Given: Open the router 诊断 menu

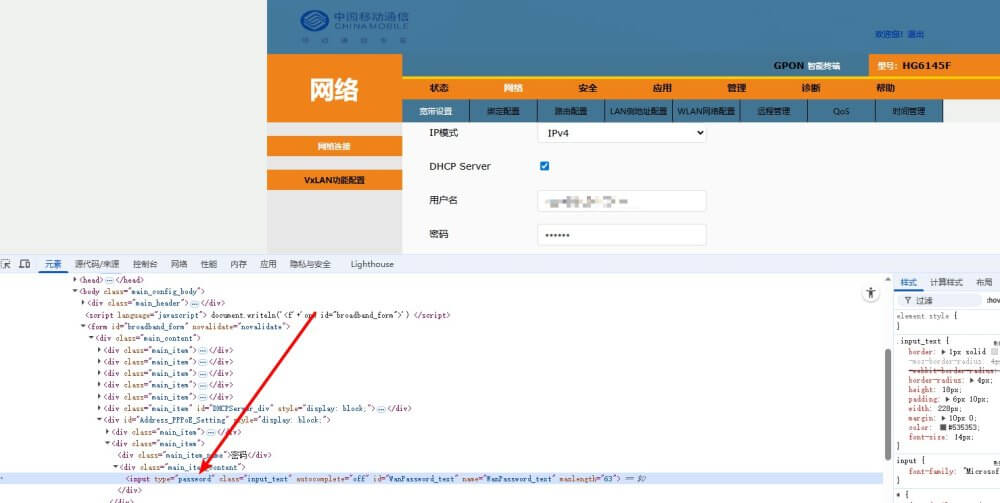Looking at the screenshot, I should coord(811,88).
